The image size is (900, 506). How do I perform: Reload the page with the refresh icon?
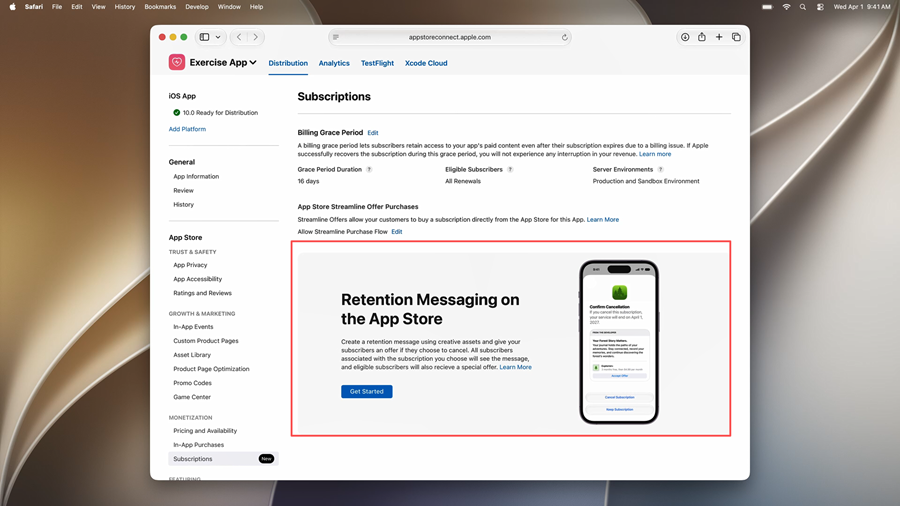click(x=565, y=37)
